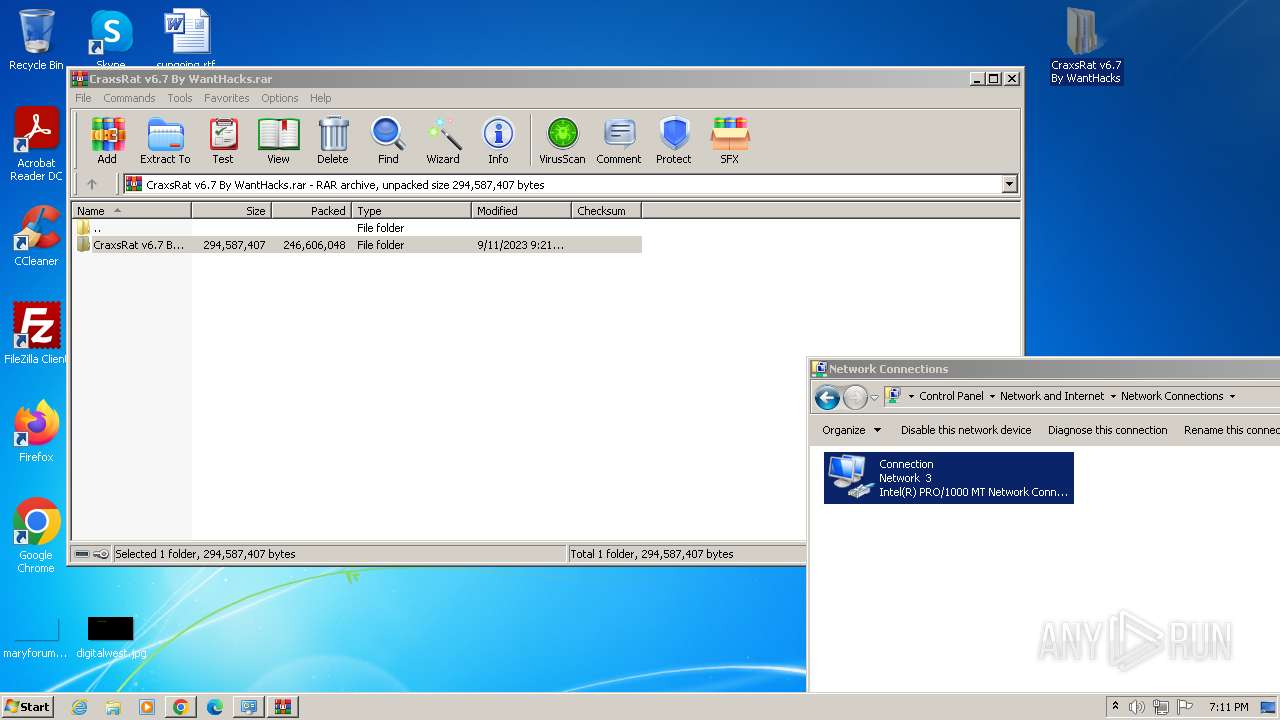Screen dimensions: 1280x720
Task: Open Skype desktop shortcut
Action: (111, 38)
